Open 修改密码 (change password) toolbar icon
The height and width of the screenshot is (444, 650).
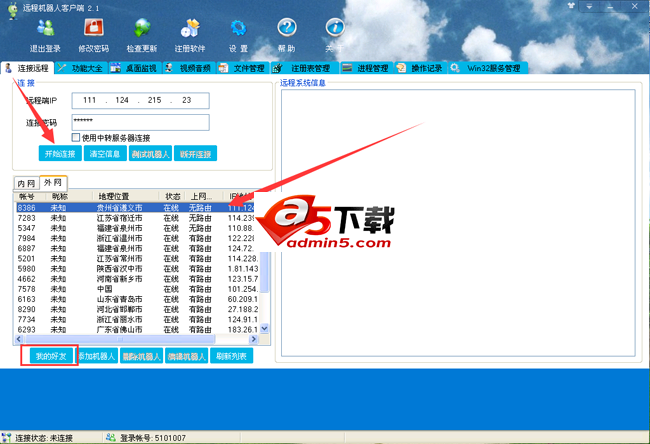coord(93,35)
